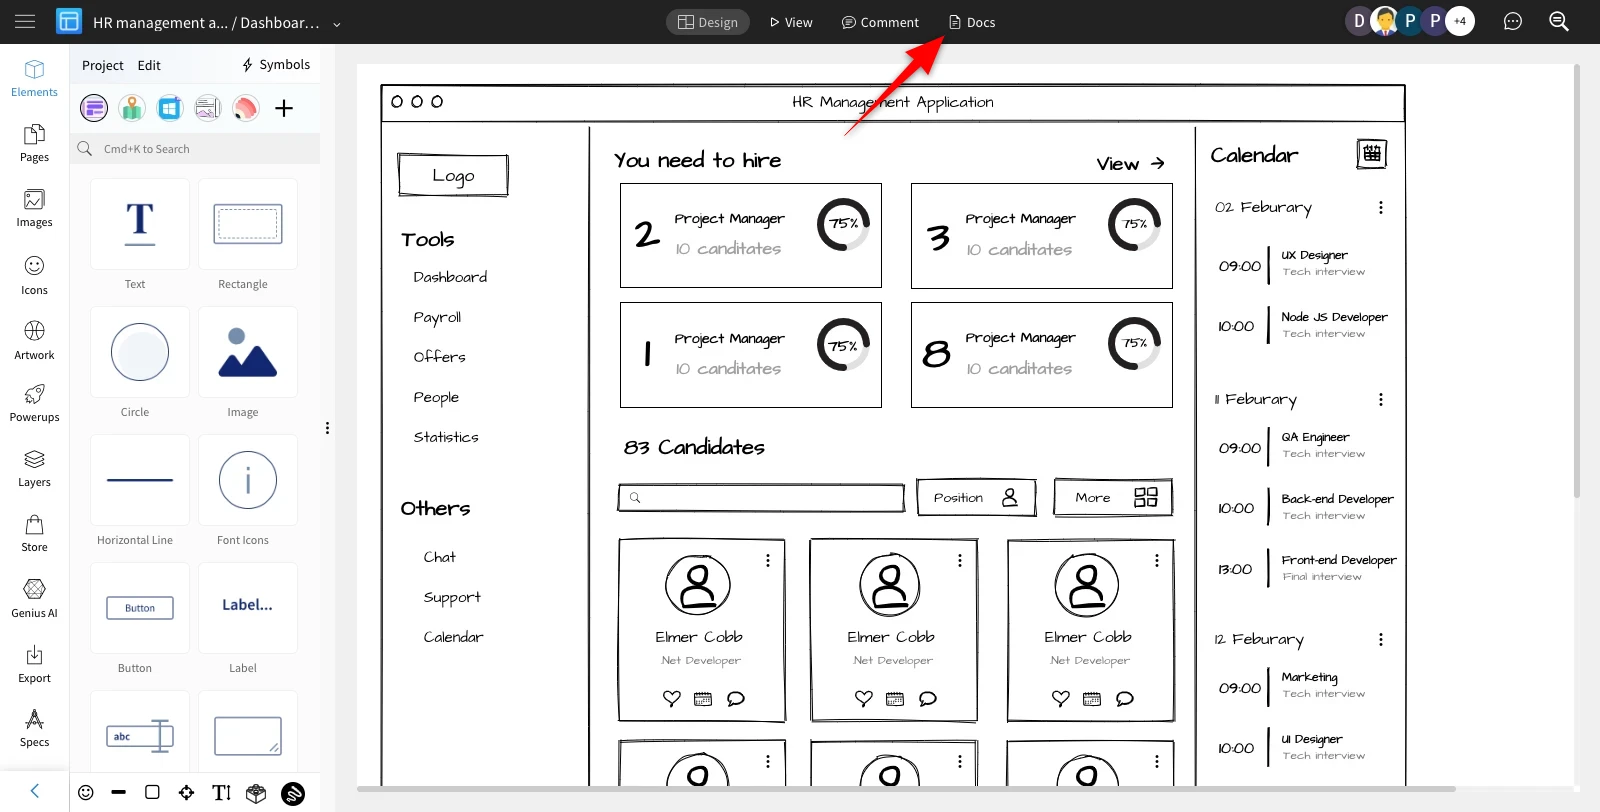The width and height of the screenshot is (1600, 812).
Task: Select the Windows-style element library icon
Action: coord(170,107)
